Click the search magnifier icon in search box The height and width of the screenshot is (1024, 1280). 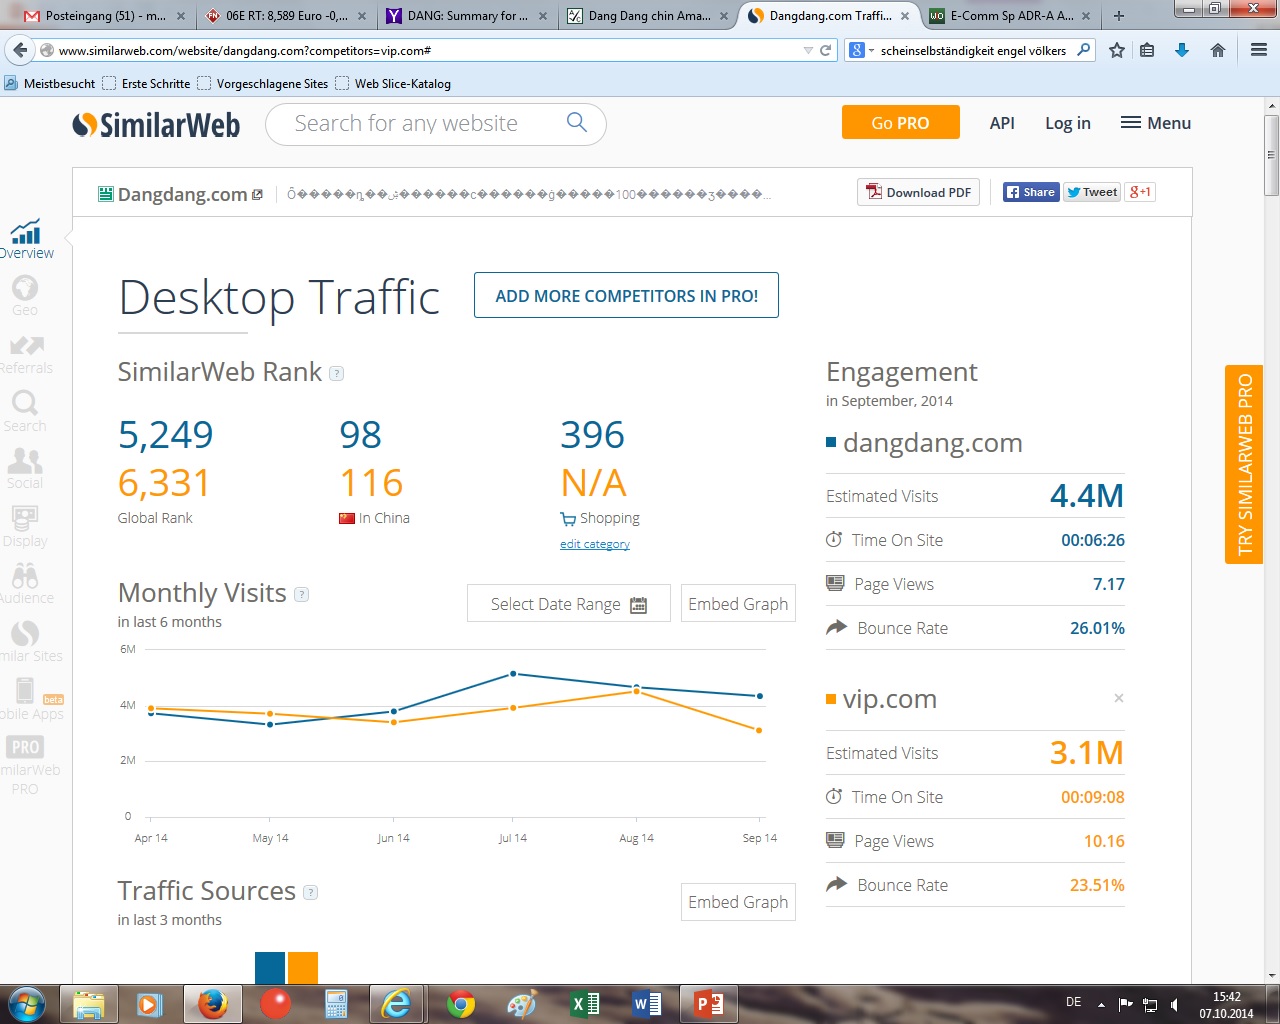[577, 123]
